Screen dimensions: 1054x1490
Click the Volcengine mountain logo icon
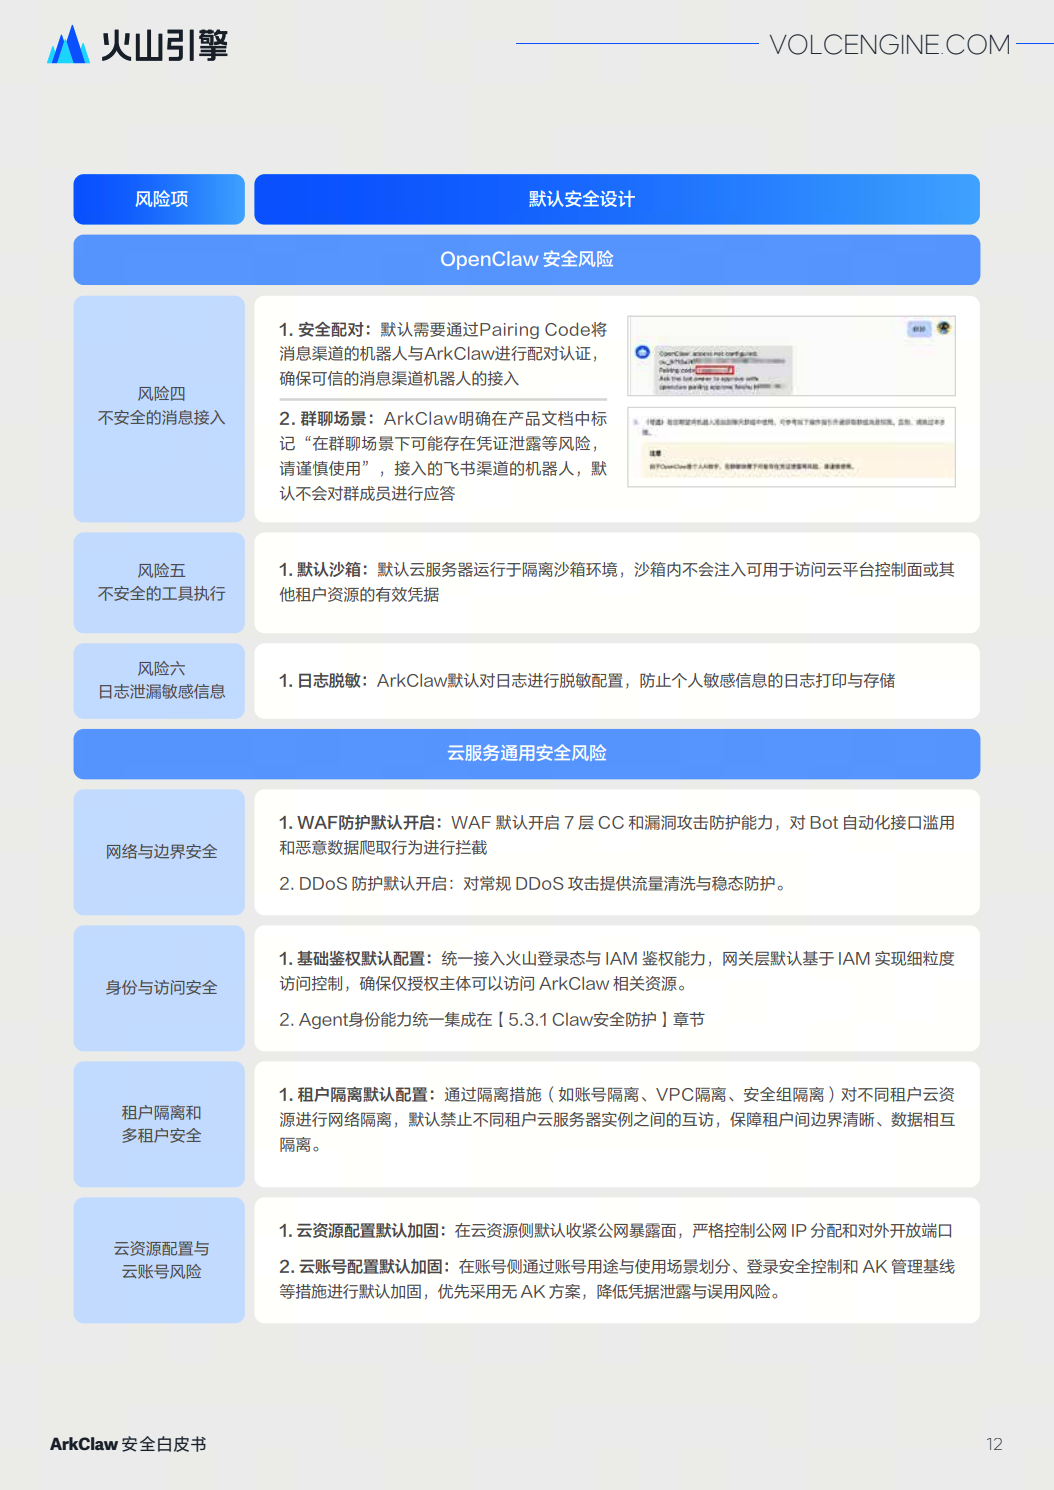pyautogui.click(x=68, y=44)
